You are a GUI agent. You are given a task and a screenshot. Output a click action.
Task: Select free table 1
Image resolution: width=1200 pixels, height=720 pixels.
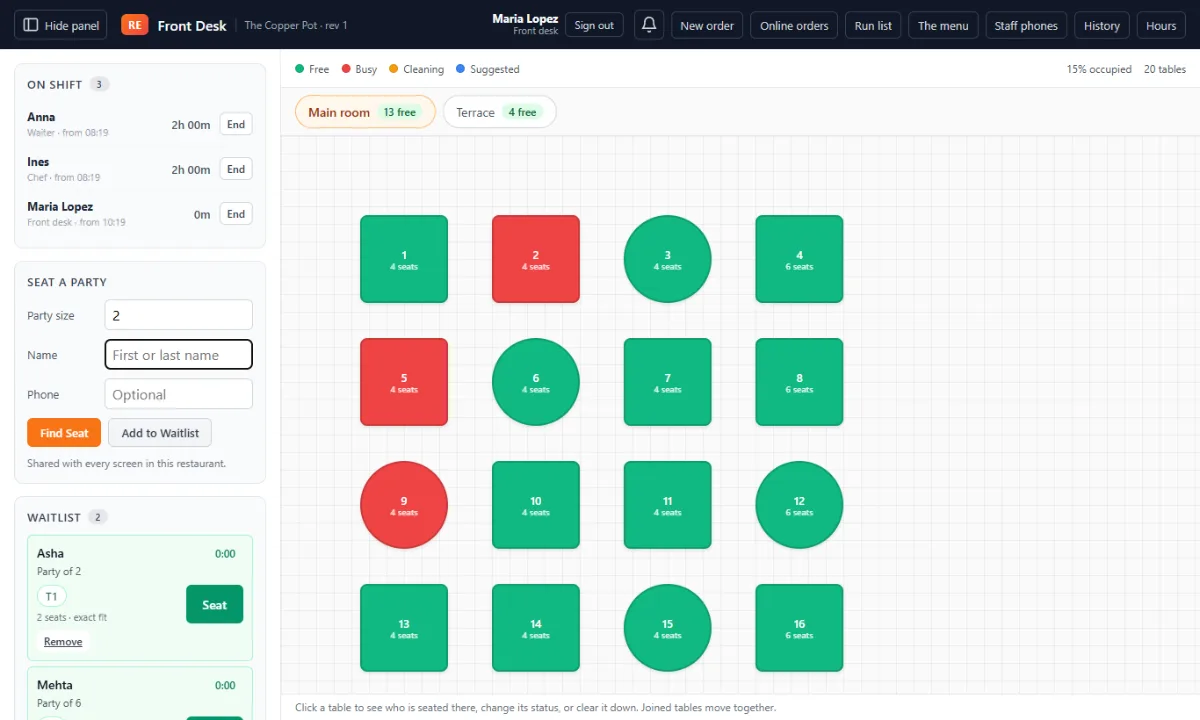(x=404, y=259)
